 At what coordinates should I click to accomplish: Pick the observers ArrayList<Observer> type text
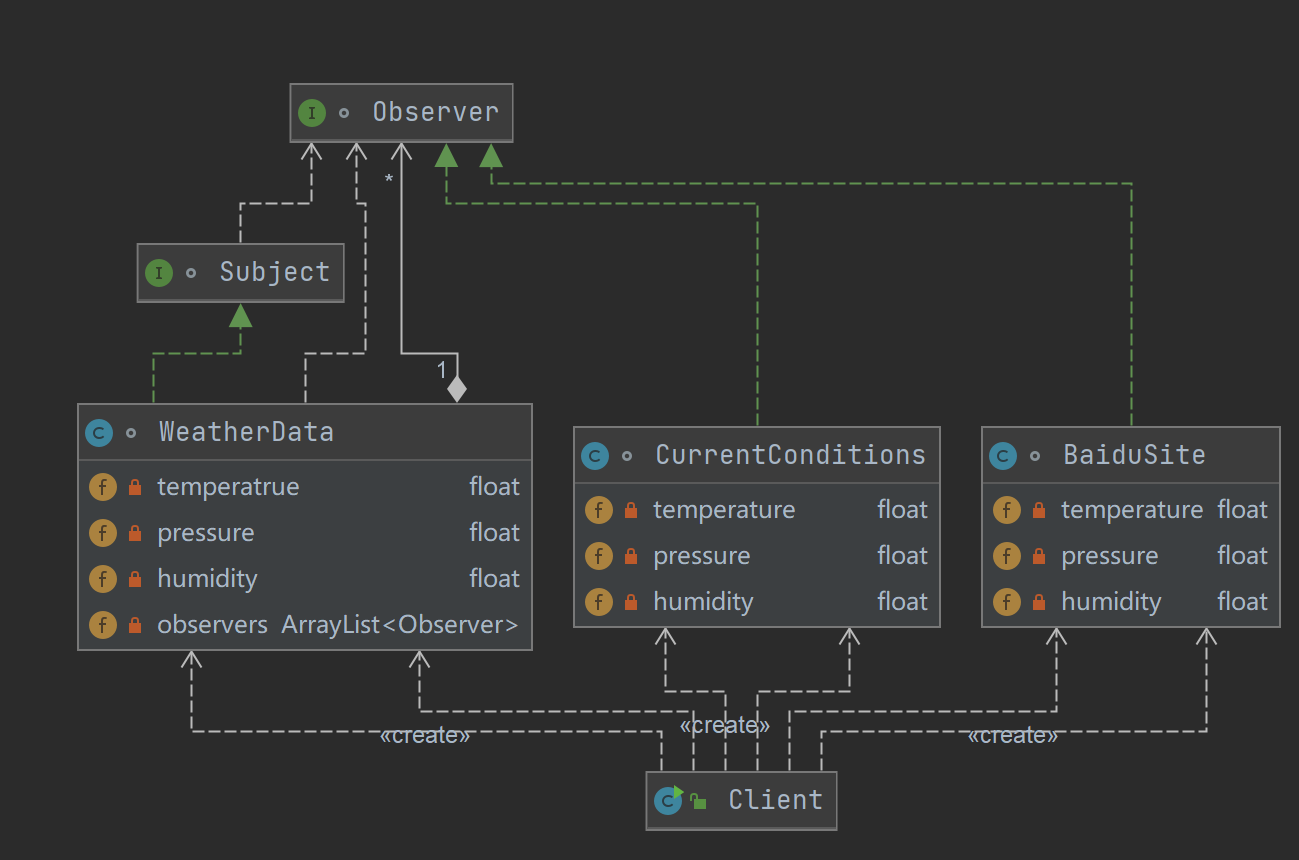point(400,625)
